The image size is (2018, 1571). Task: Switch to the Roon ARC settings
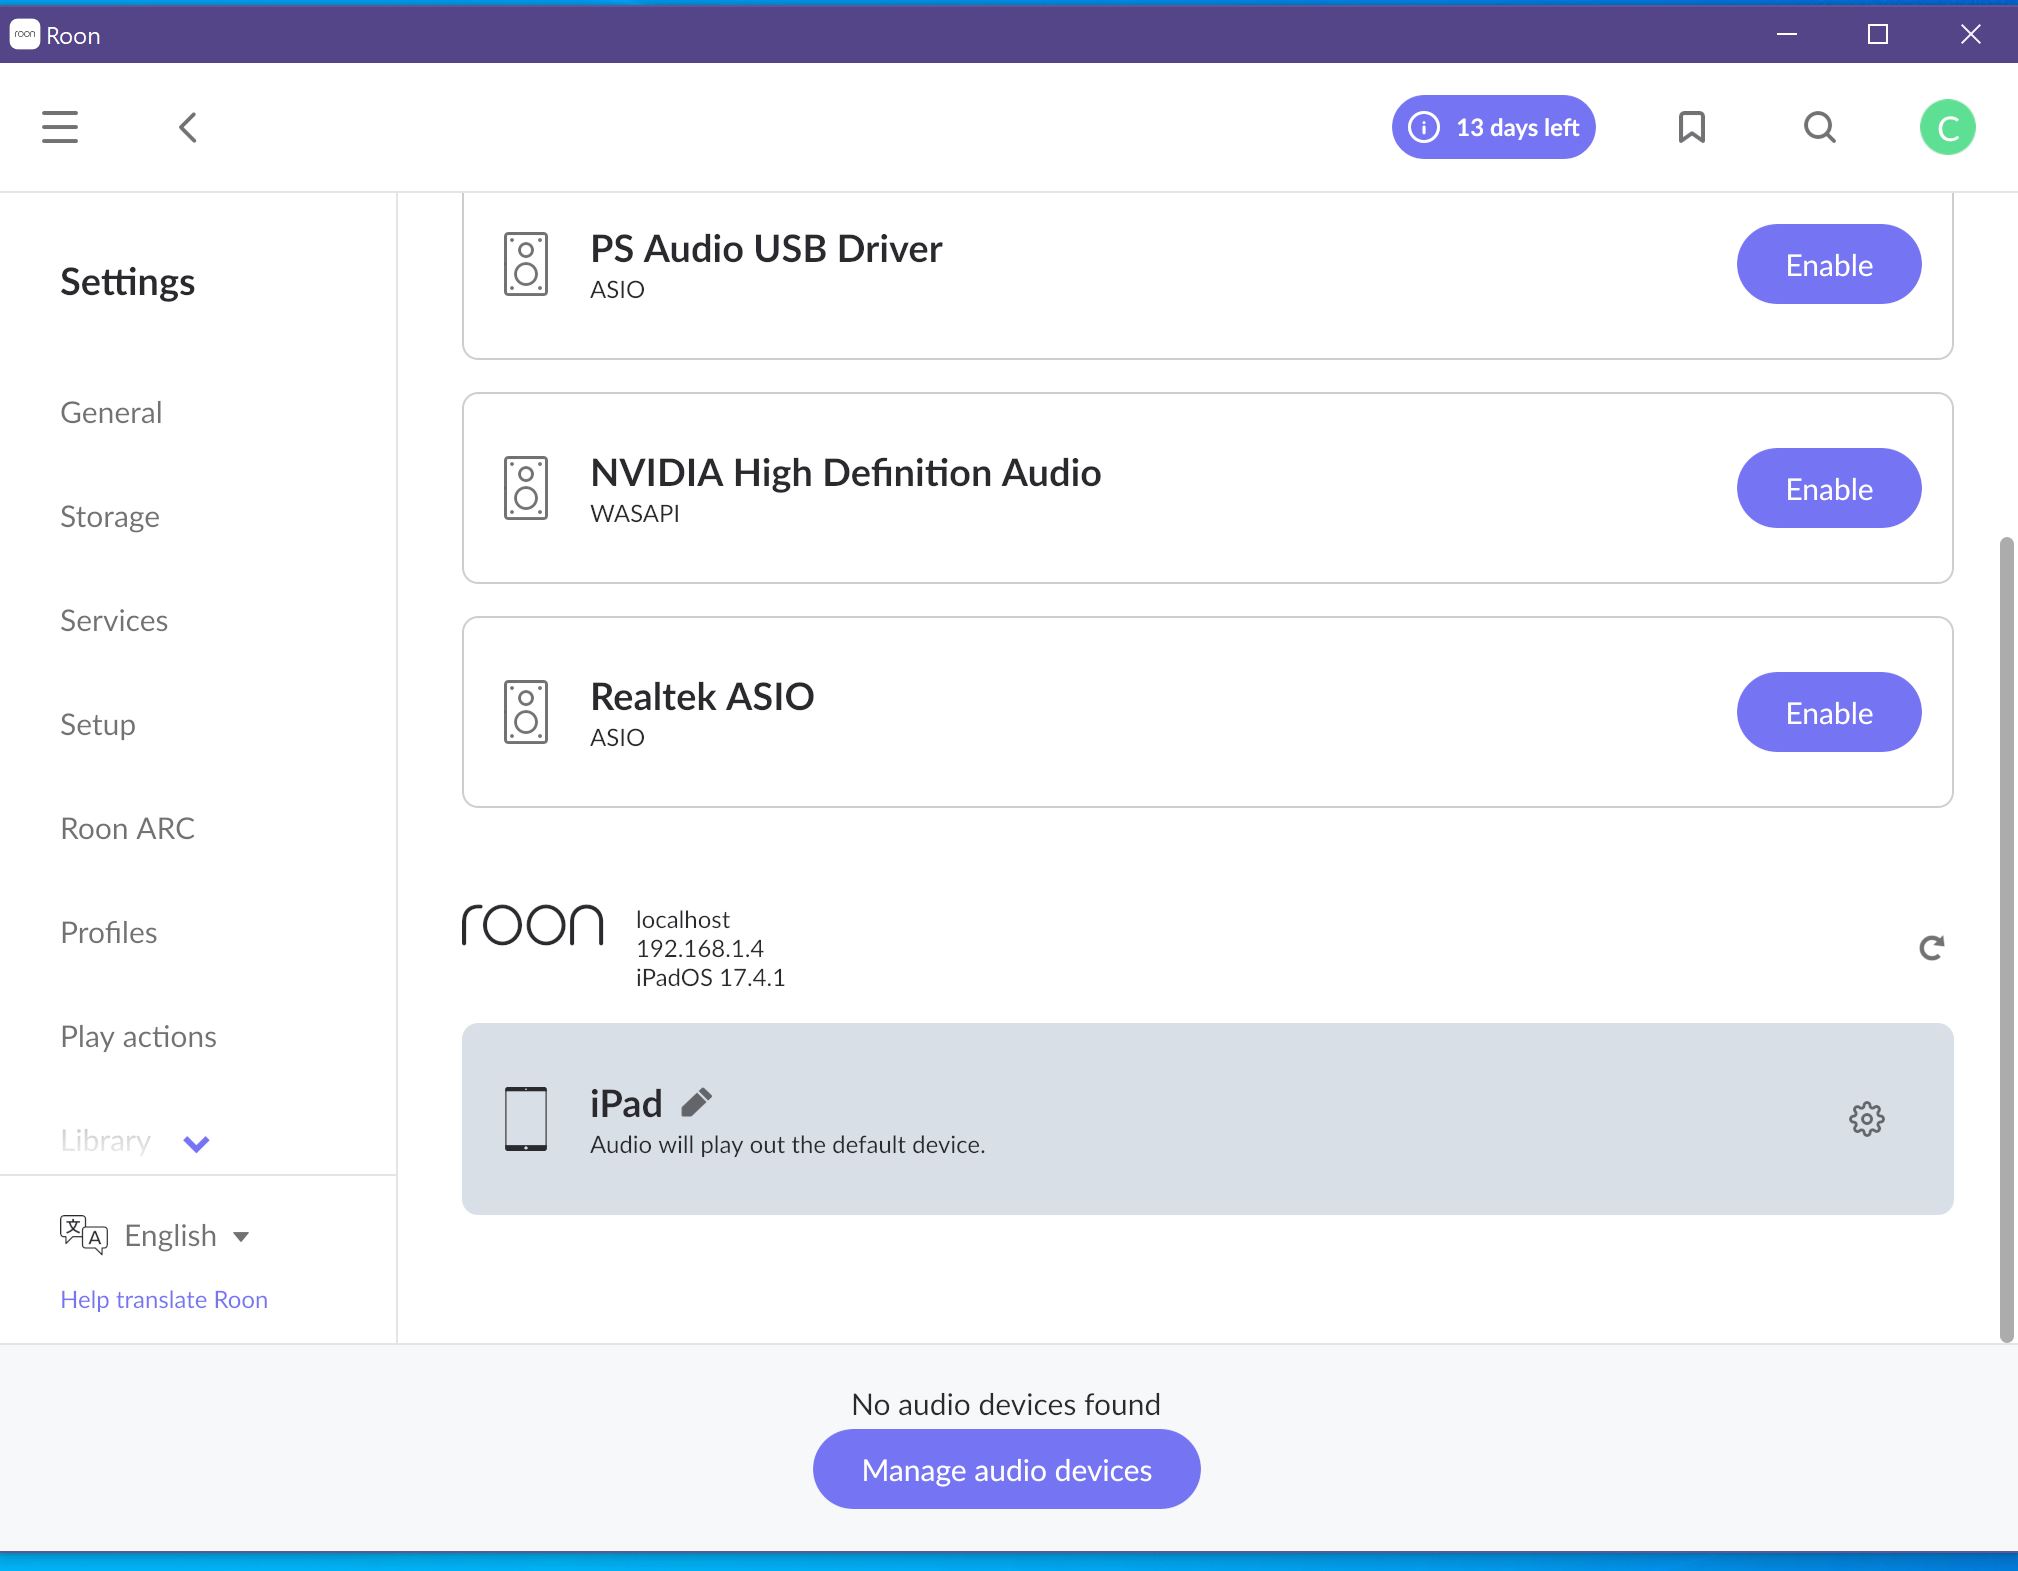[127, 828]
